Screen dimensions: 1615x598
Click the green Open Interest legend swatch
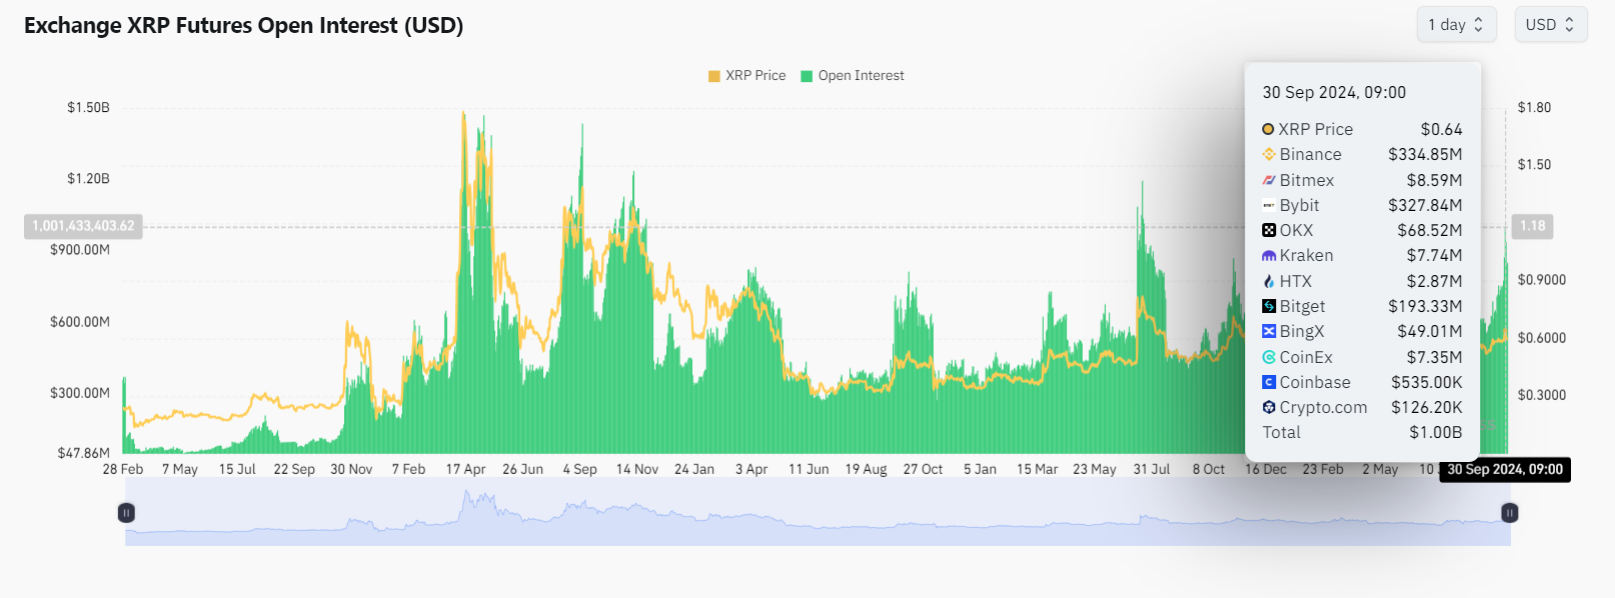(x=806, y=76)
